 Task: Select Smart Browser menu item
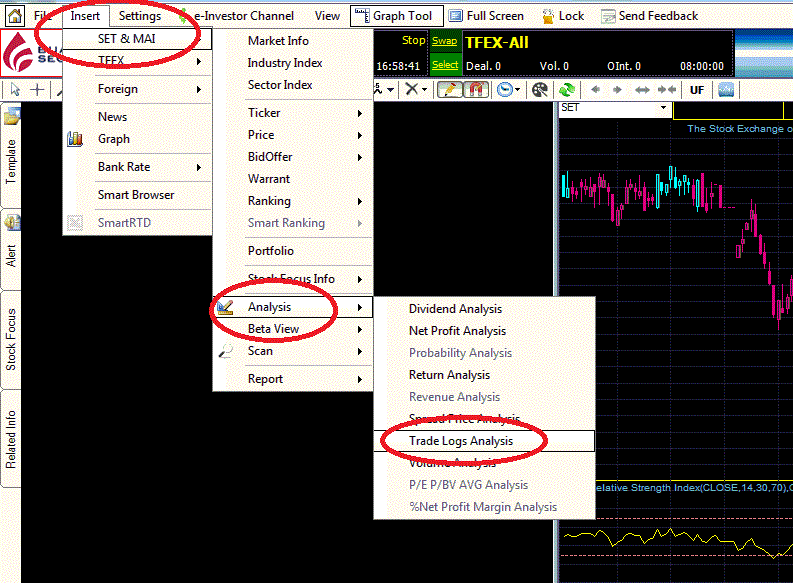pos(137,195)
